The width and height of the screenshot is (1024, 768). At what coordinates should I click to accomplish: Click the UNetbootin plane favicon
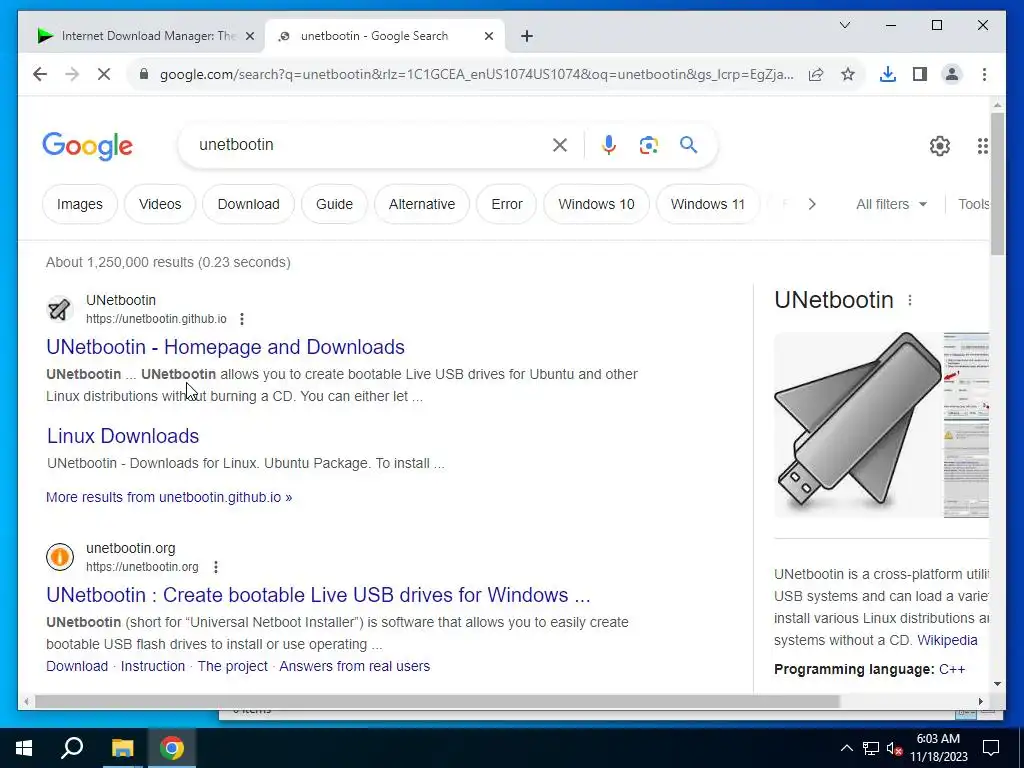[59, 309]
